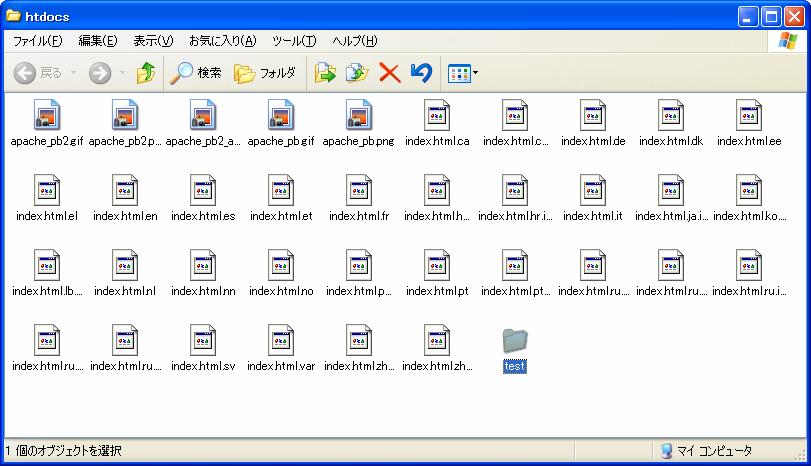This screenshot has width=811, height=466.
Task: Click the blue Undo arrow icon
Action: point(421,73)
